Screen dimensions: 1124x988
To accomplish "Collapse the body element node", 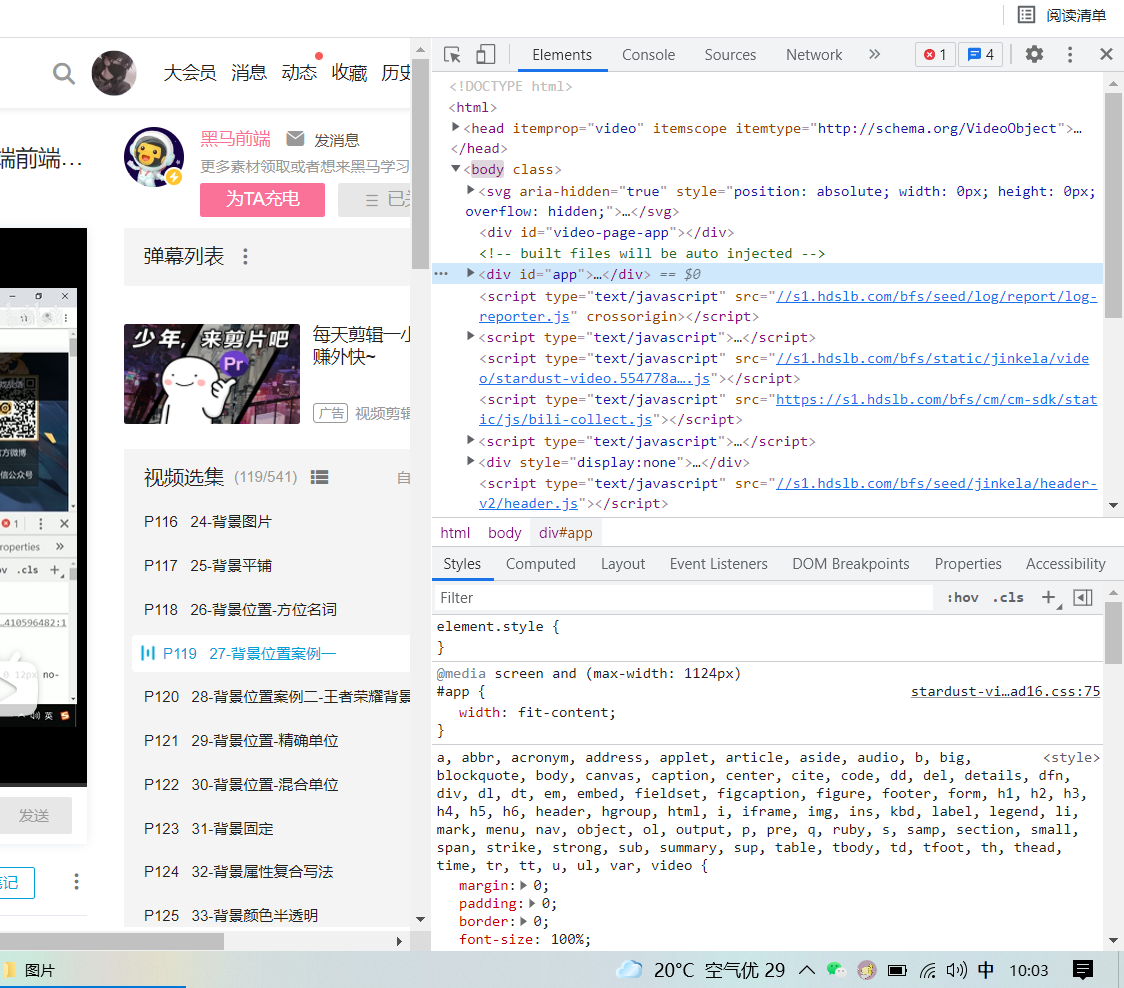I will click(x=455, y=168).
